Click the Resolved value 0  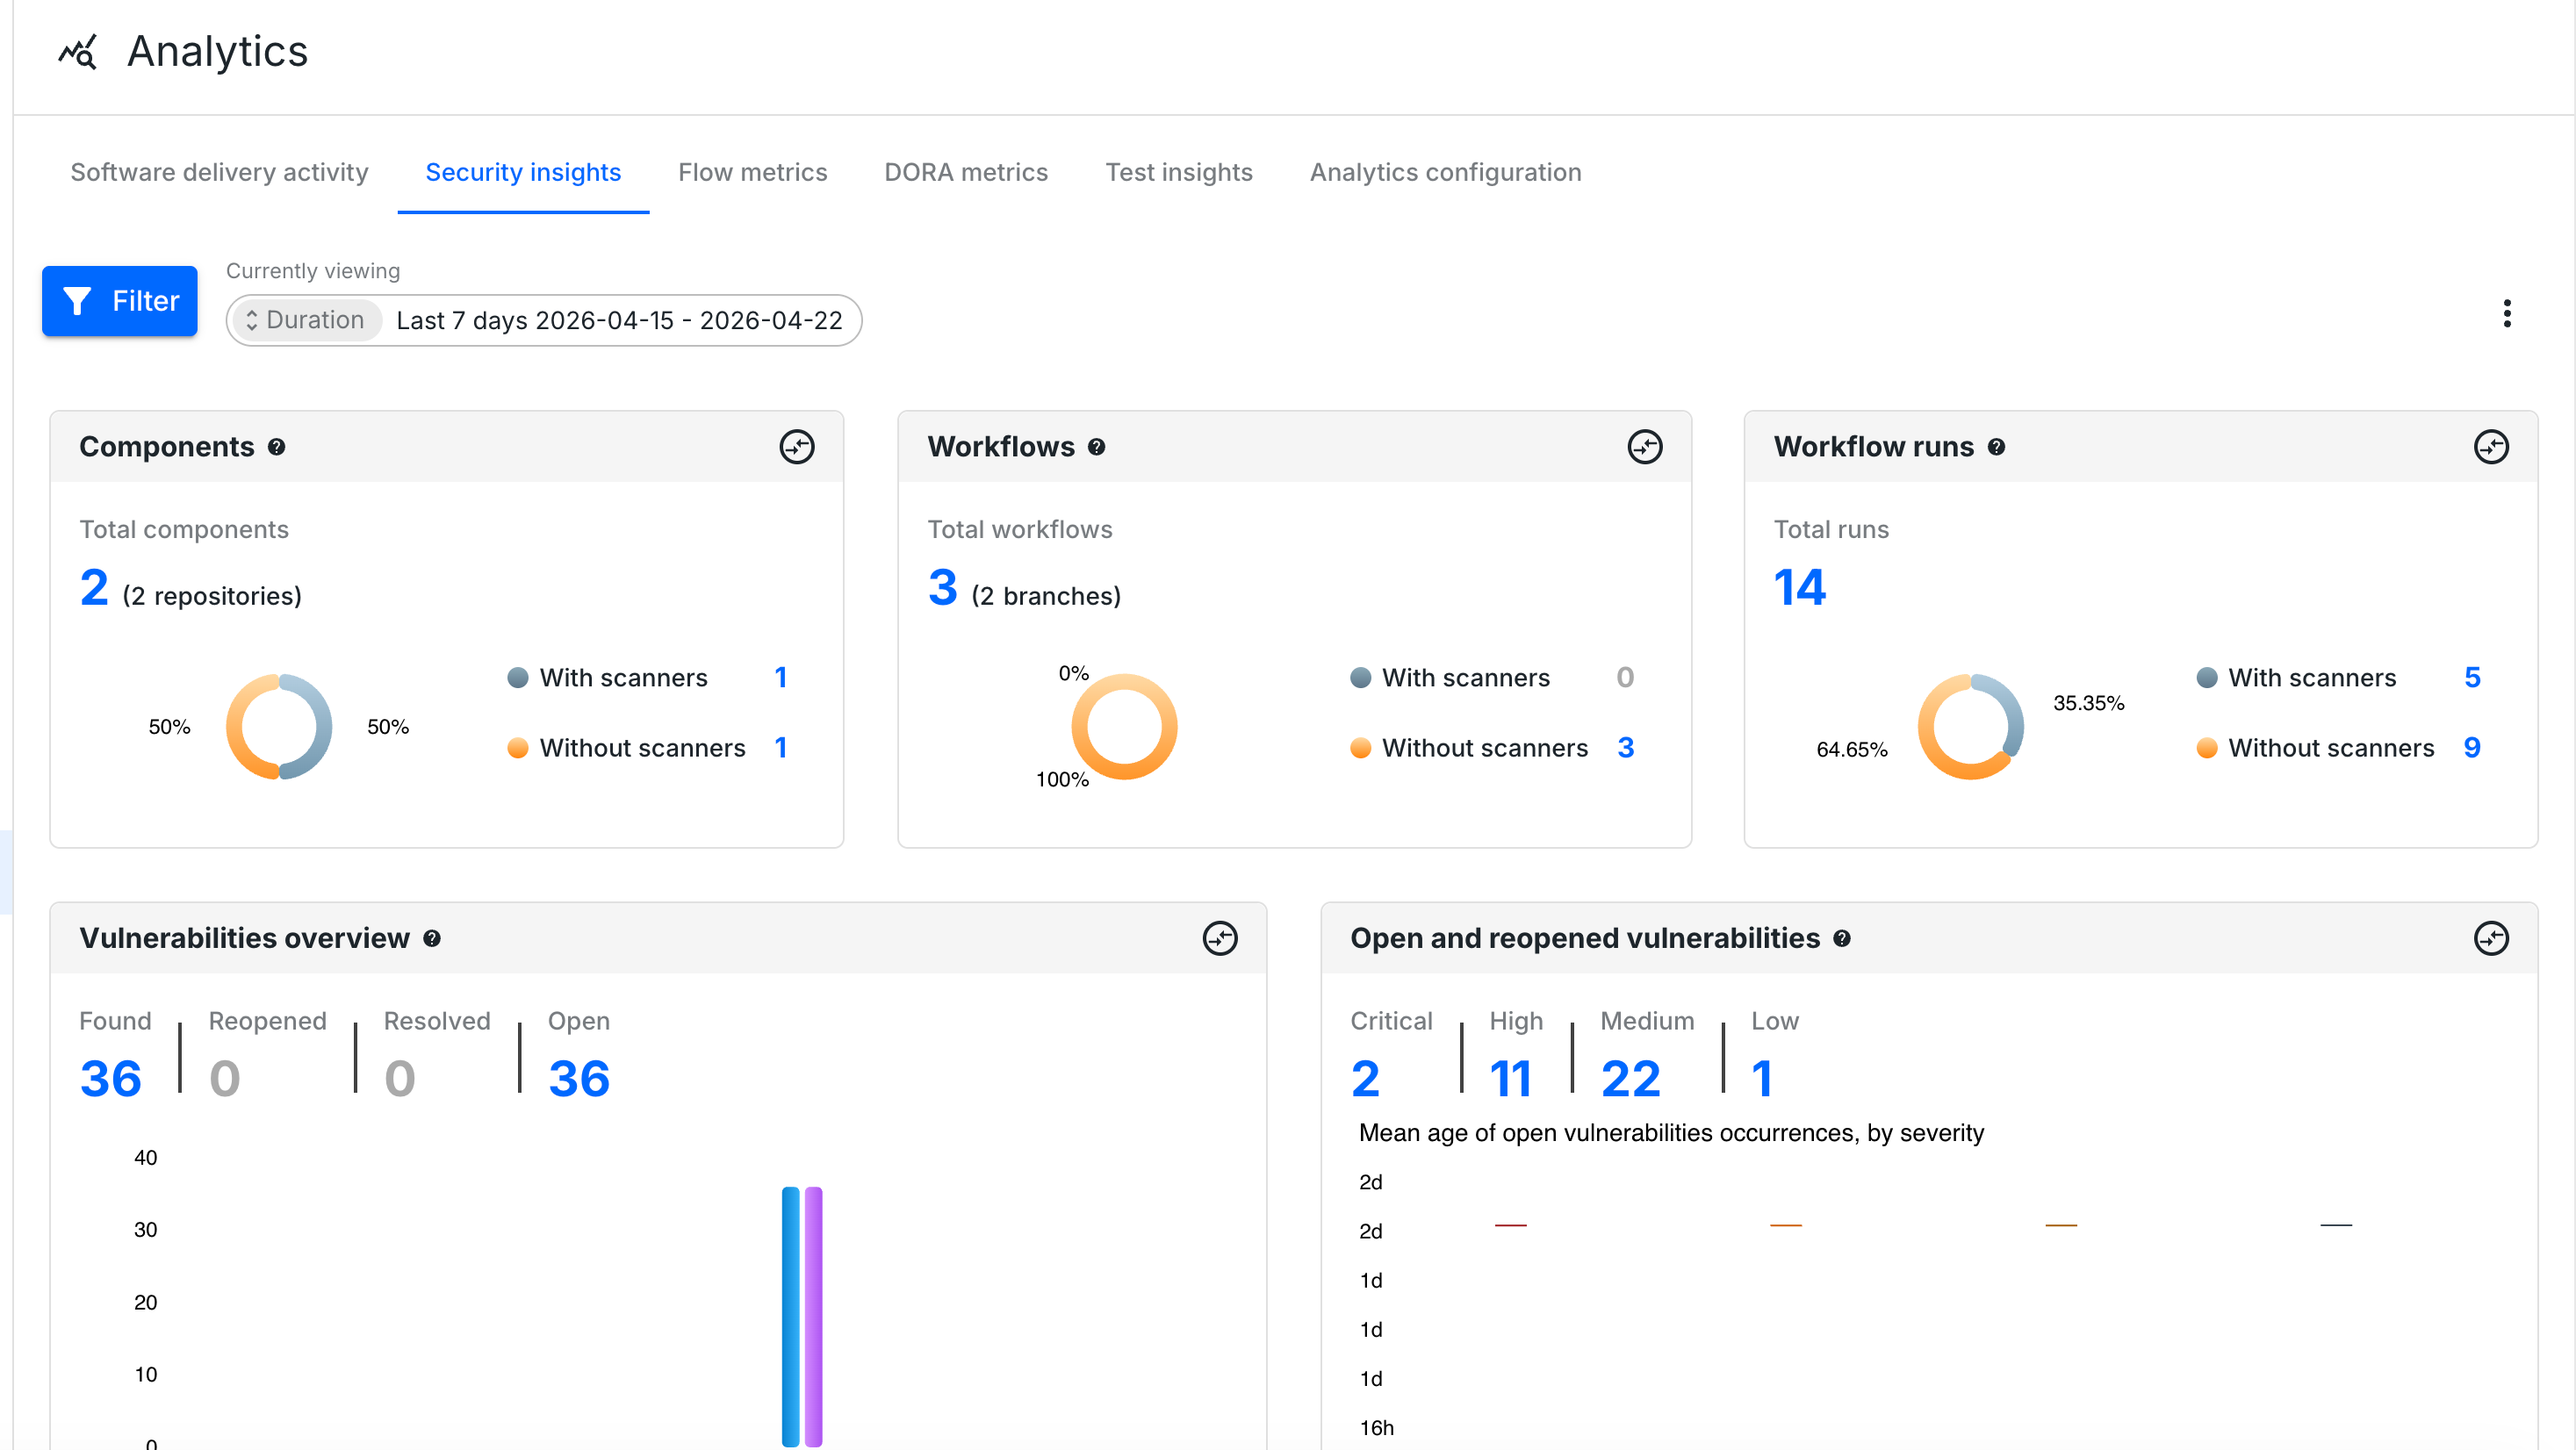coord(399,1078)
